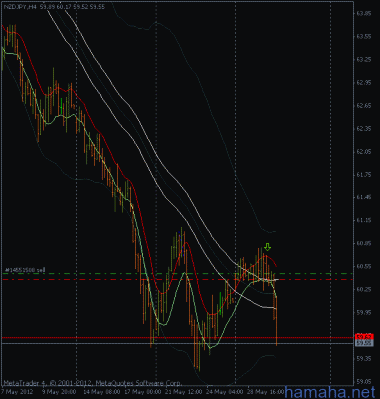Select the green dash-dot sell order line

[177, 274]
